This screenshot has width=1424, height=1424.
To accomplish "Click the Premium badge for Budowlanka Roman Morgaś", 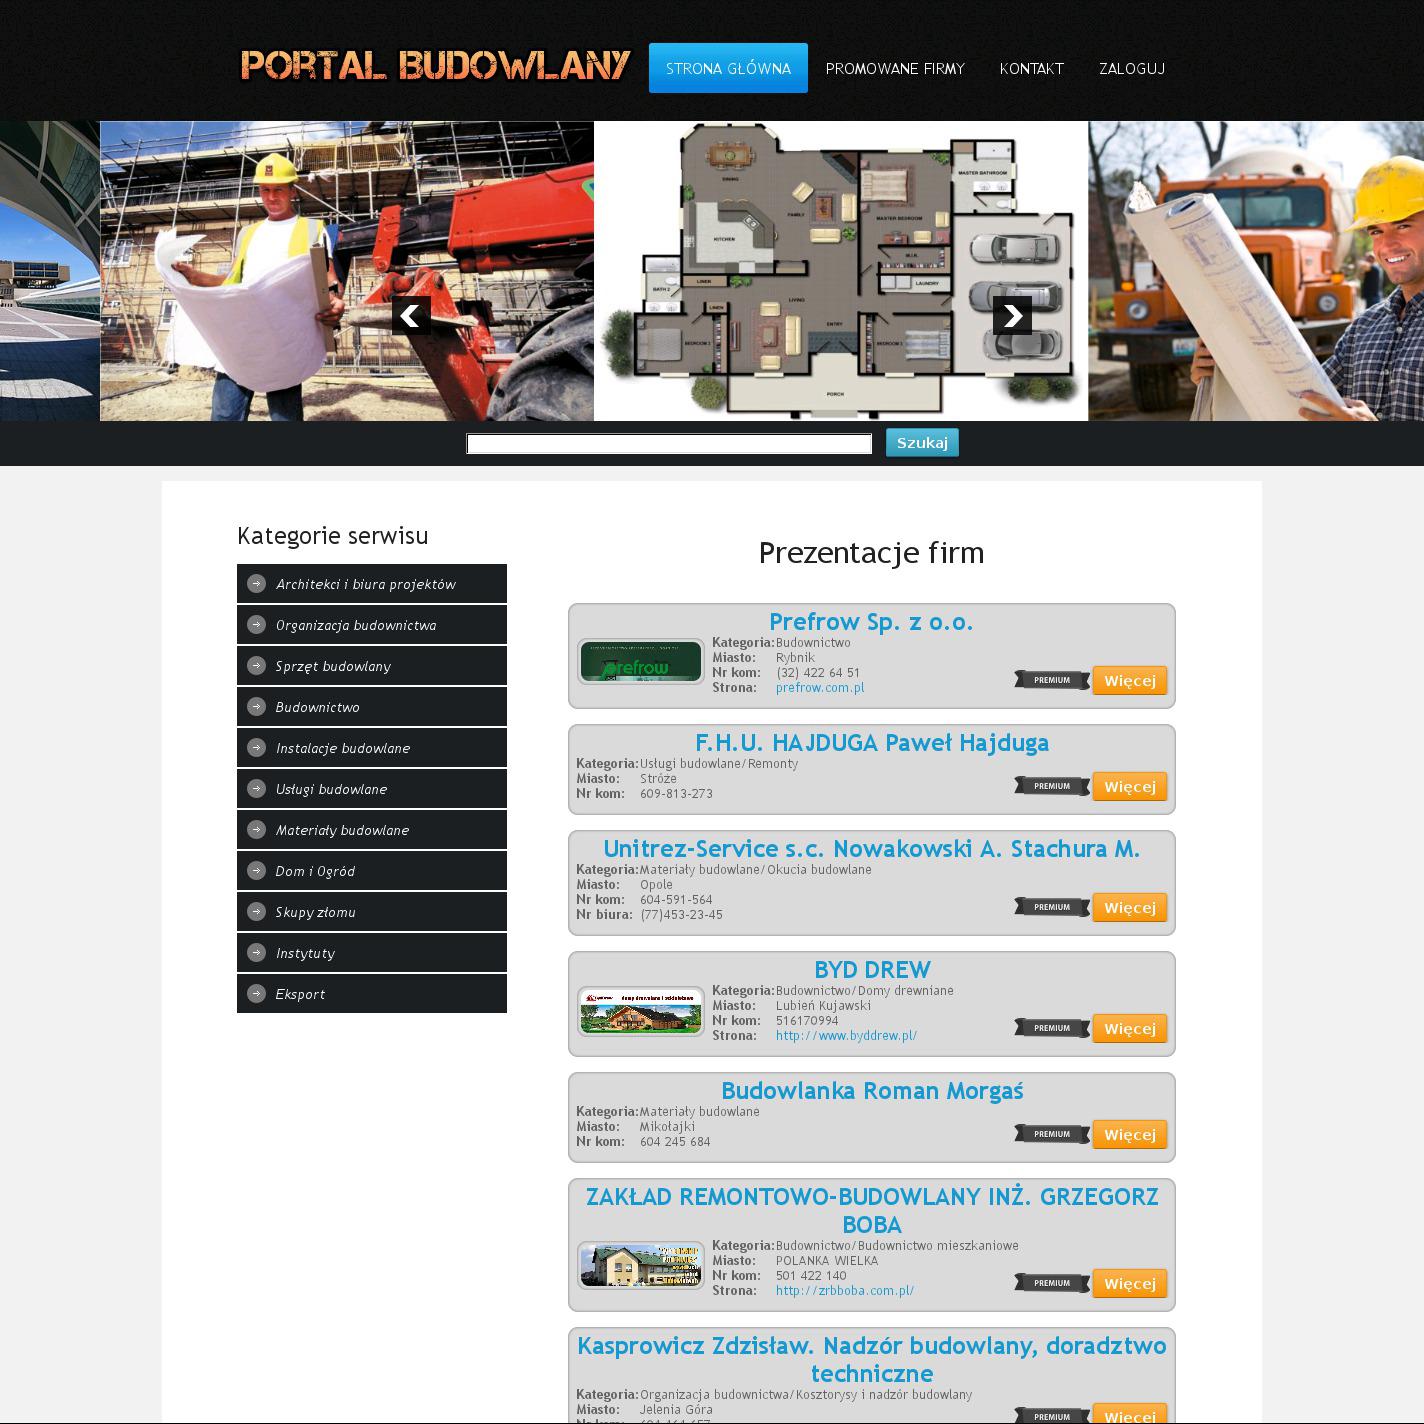I will coord(1051,1135).
